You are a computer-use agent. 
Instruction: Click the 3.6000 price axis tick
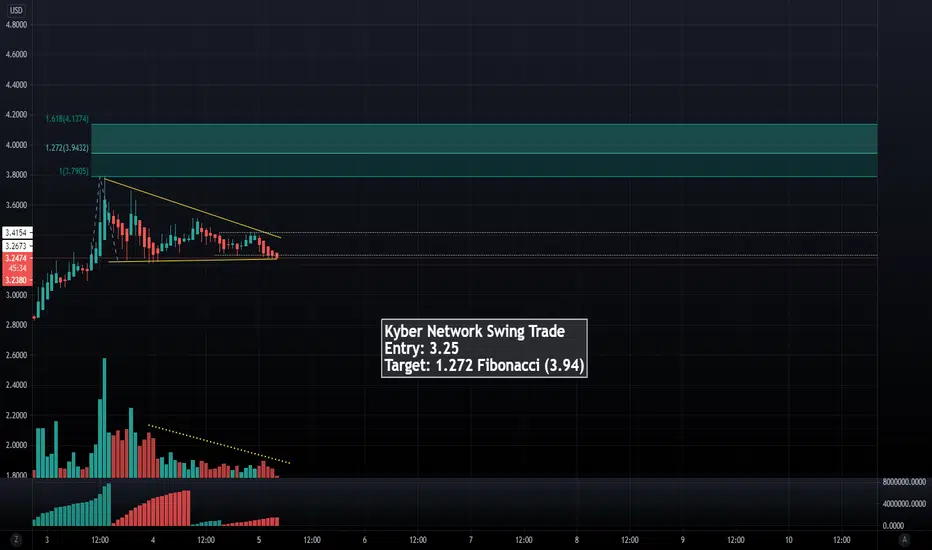pos(17,205)
